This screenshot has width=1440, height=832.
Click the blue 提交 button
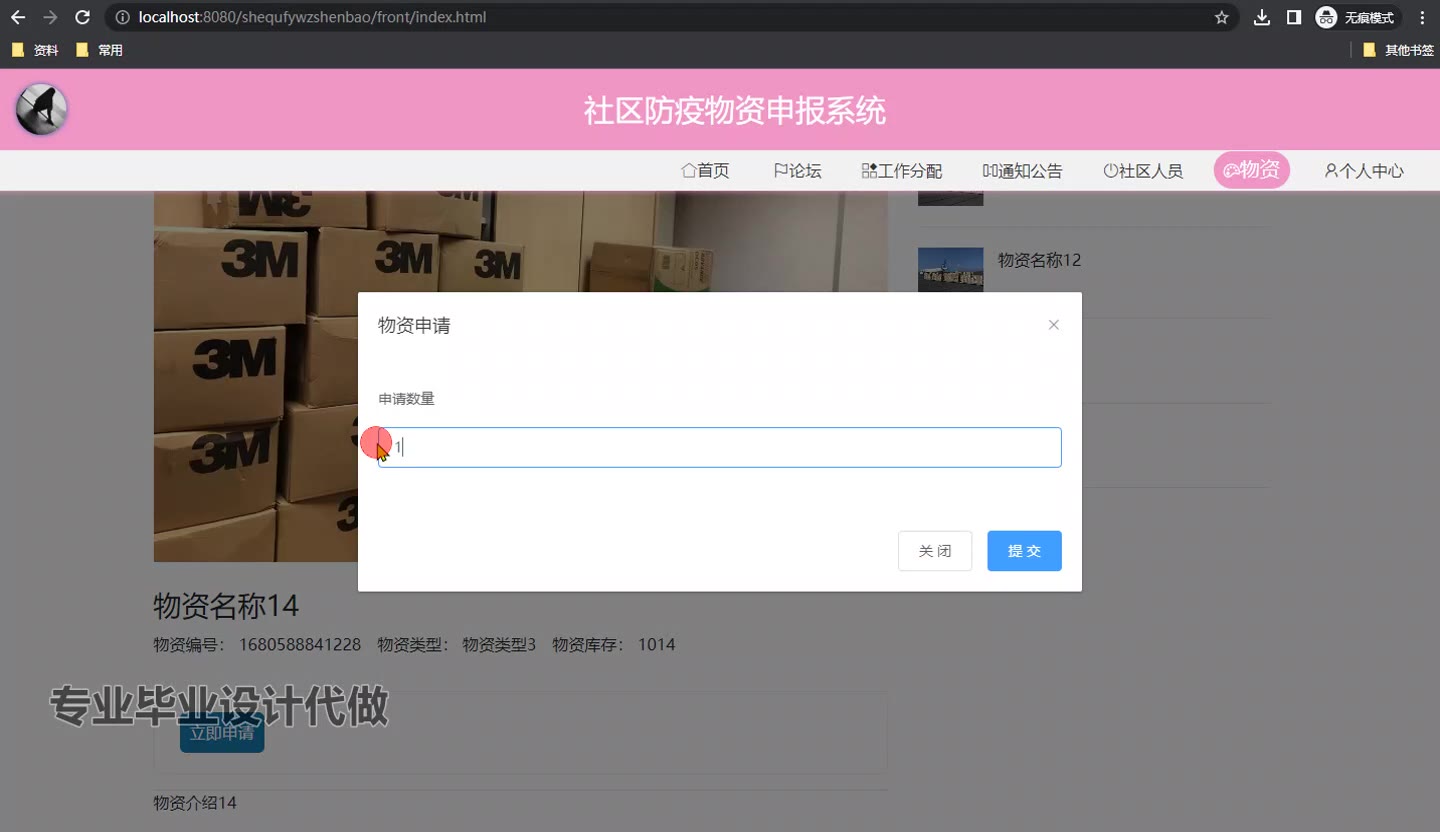(x=1024, y=551)
